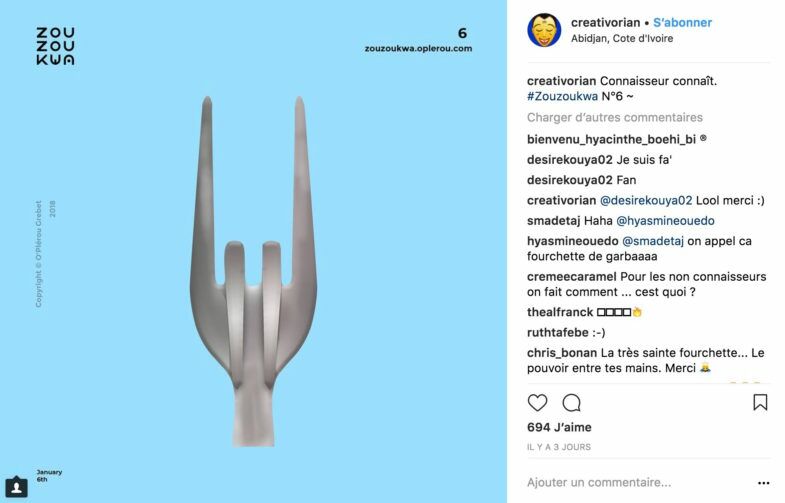Screen dimensions: 785x503
Task: Open the comment bubble icon
Action: coord(571,402)
